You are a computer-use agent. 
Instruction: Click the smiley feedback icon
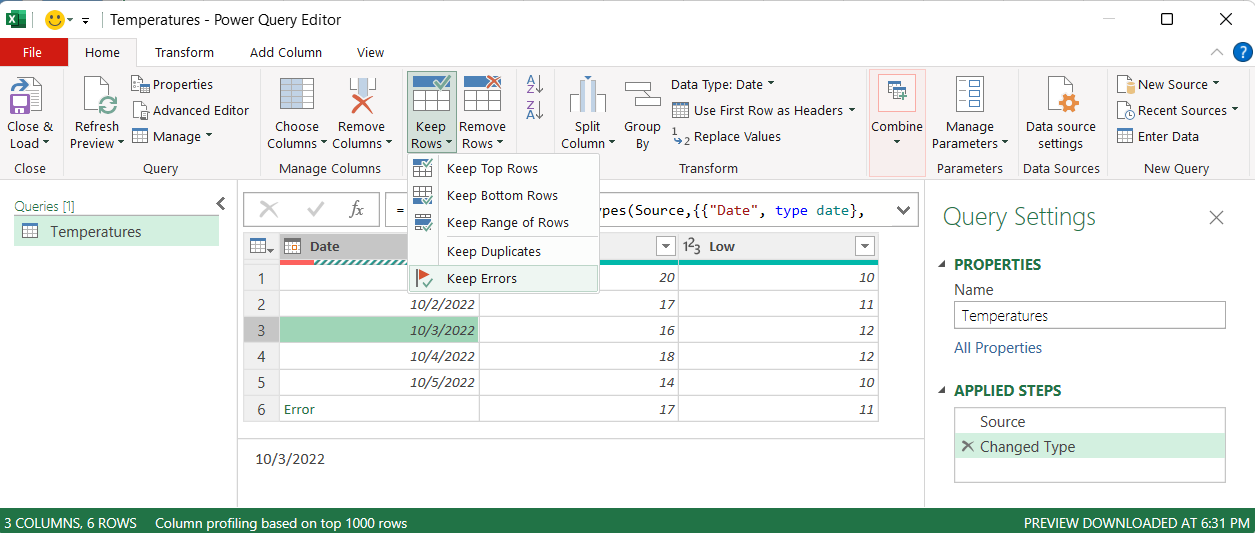(55, 19)
